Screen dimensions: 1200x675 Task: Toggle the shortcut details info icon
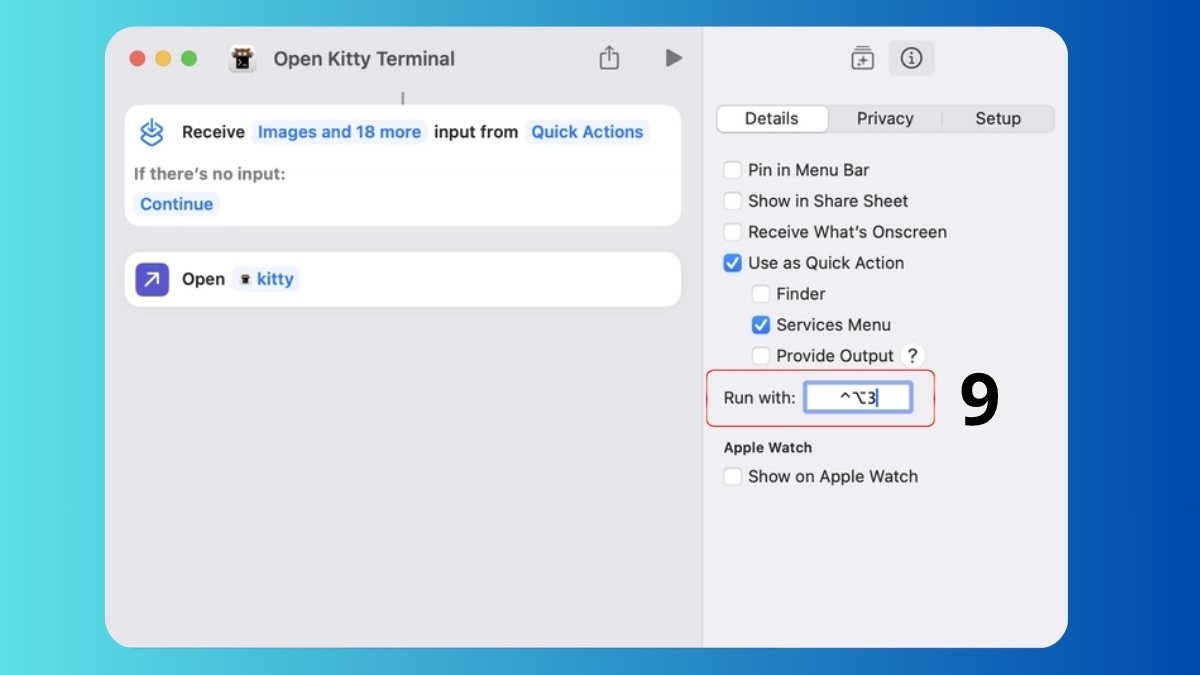click(x=911, y=58)
